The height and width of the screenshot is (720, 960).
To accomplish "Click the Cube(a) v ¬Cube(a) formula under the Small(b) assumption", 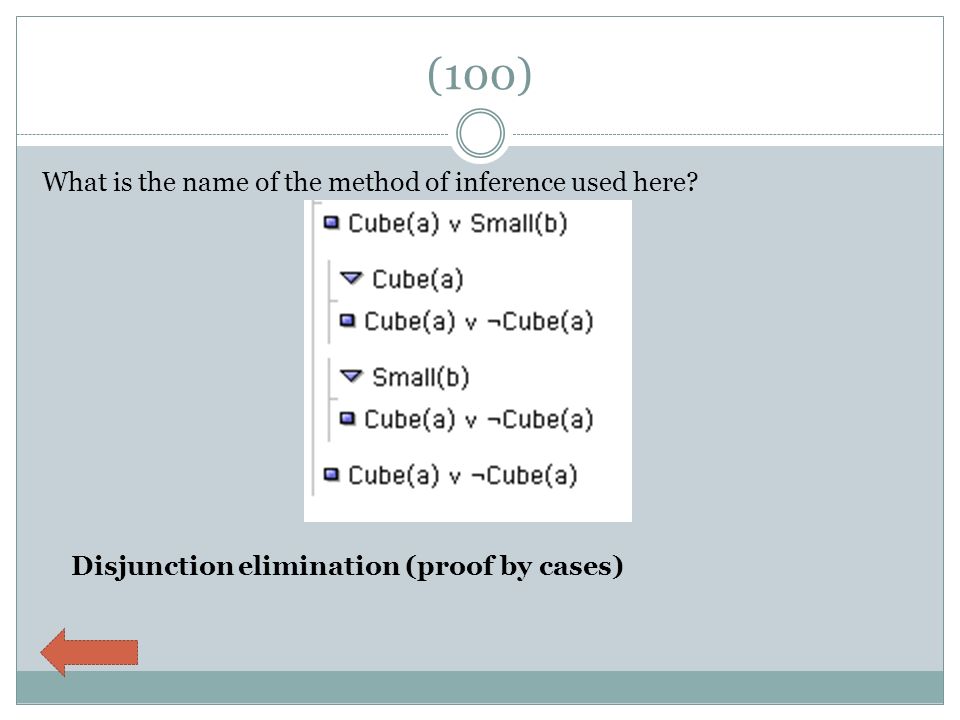I will click(x=479, y=419).
